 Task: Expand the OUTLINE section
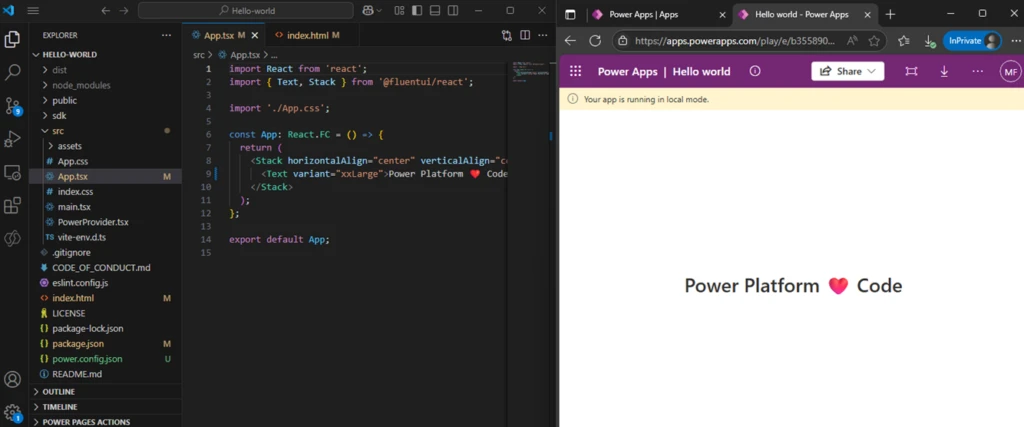(58, 391)
